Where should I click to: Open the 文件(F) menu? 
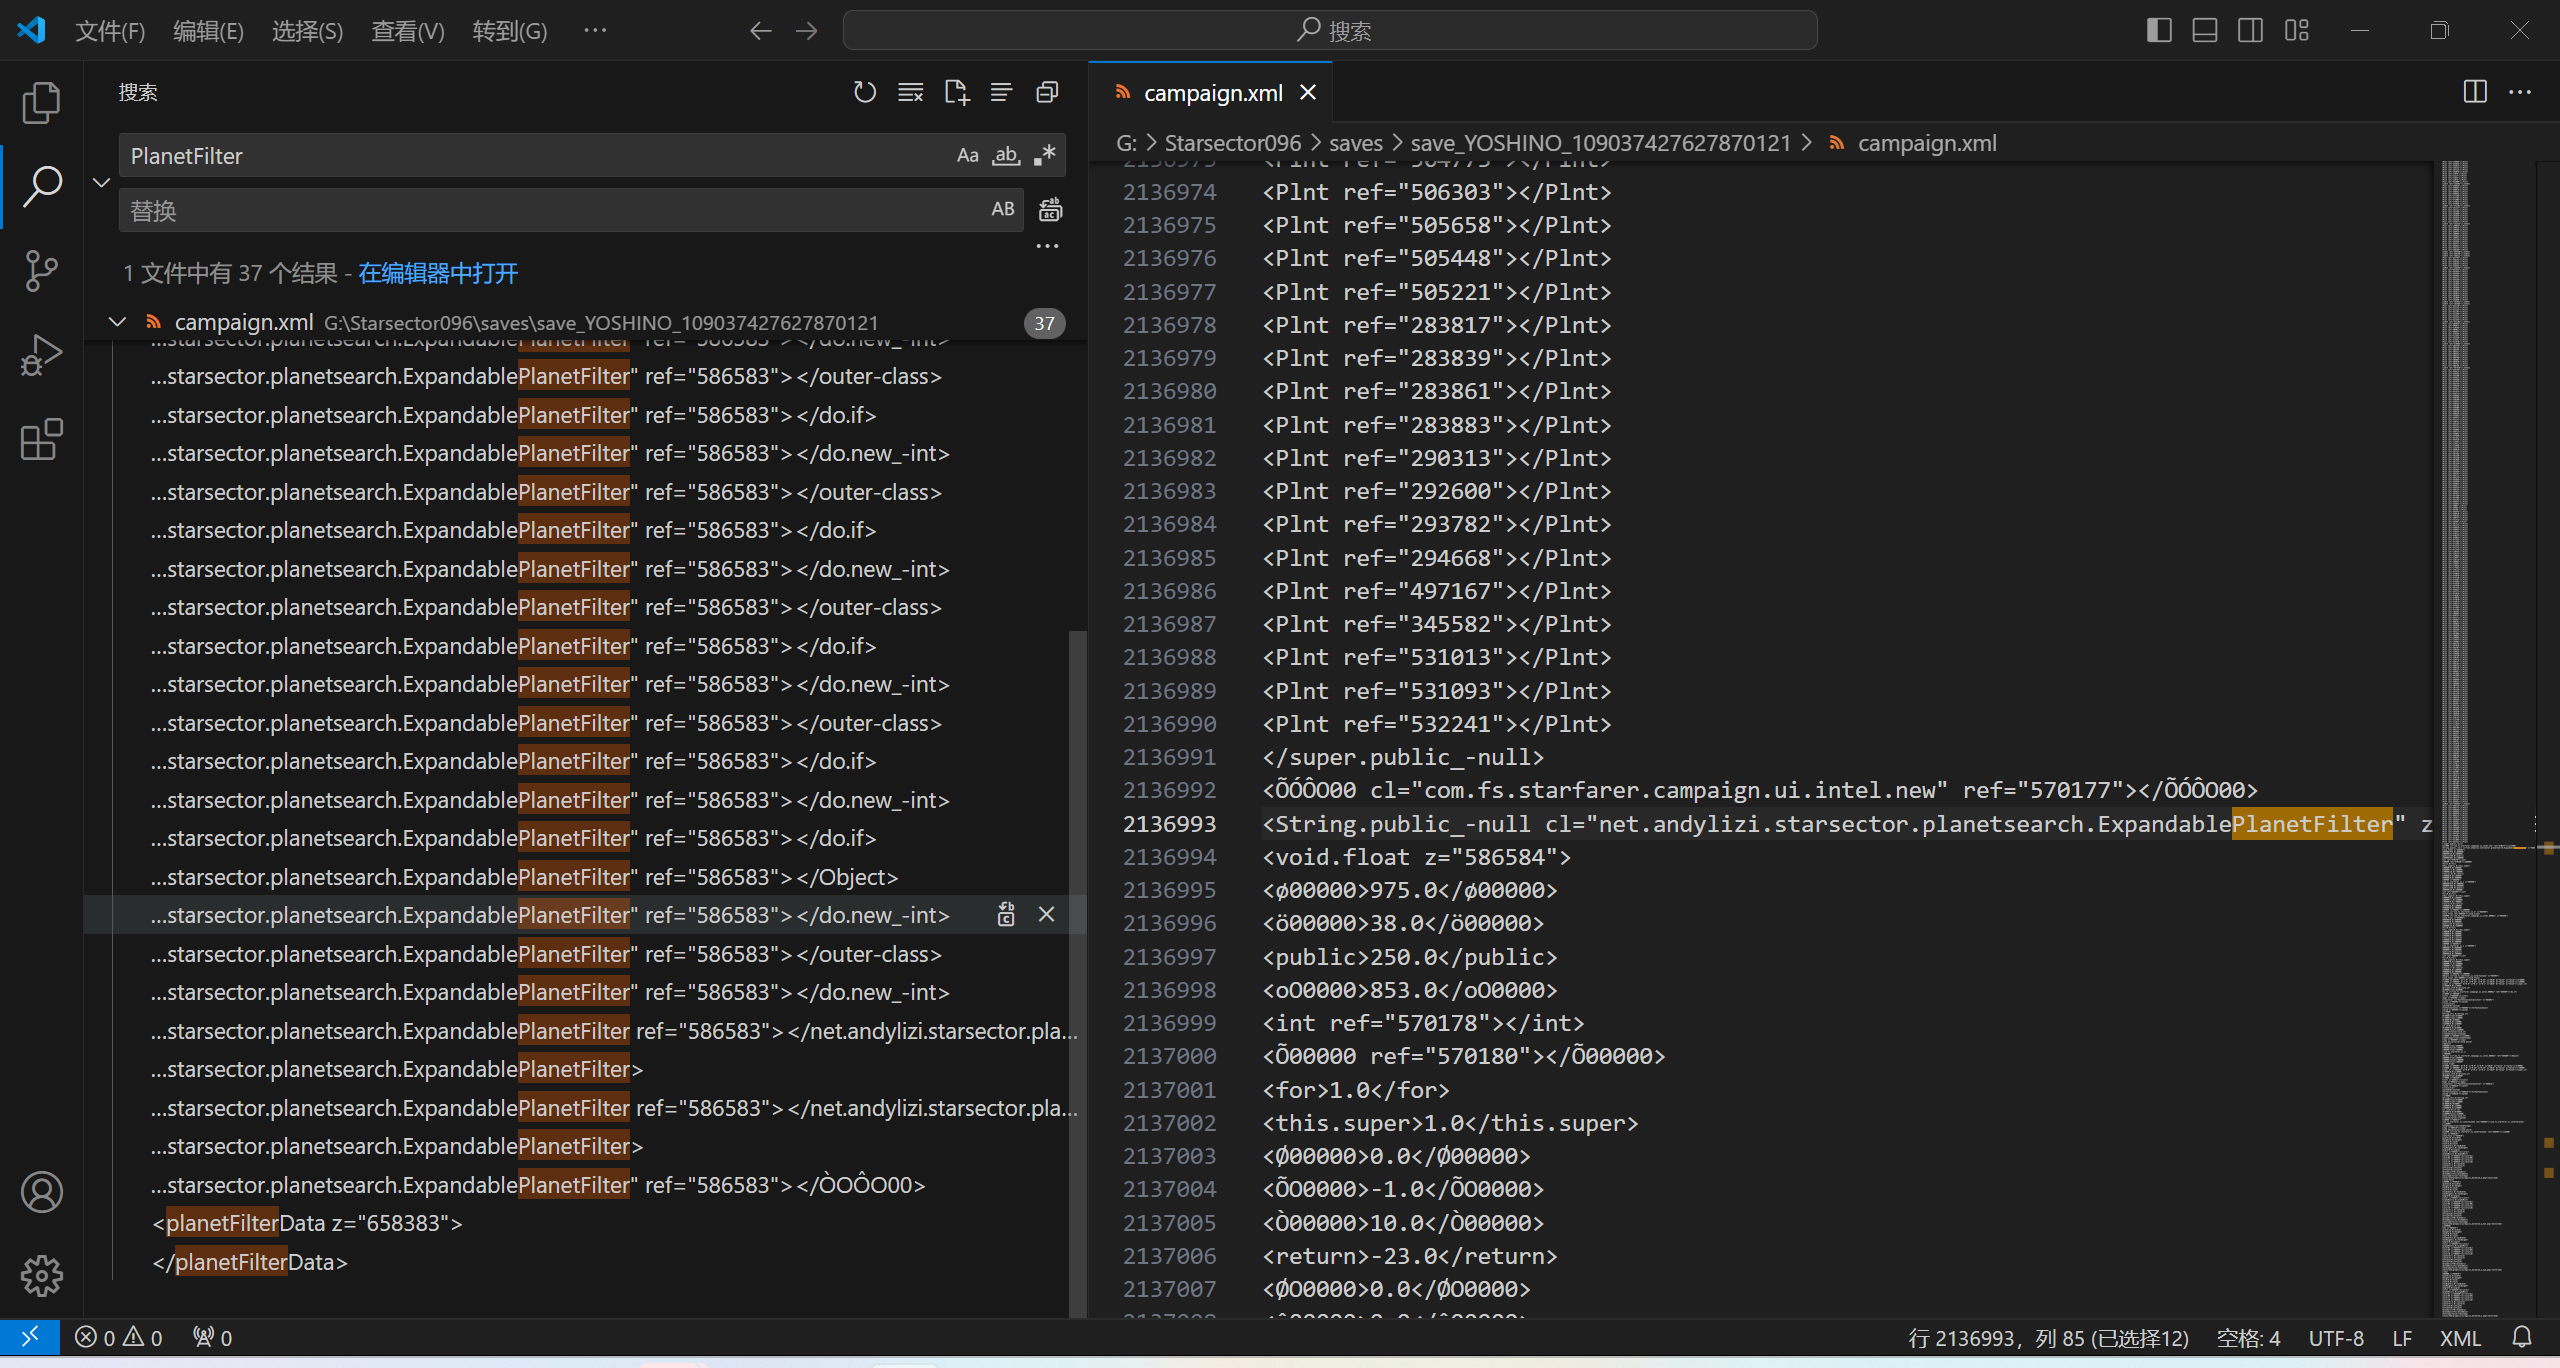pyautogui.click(x=110, y=31)
